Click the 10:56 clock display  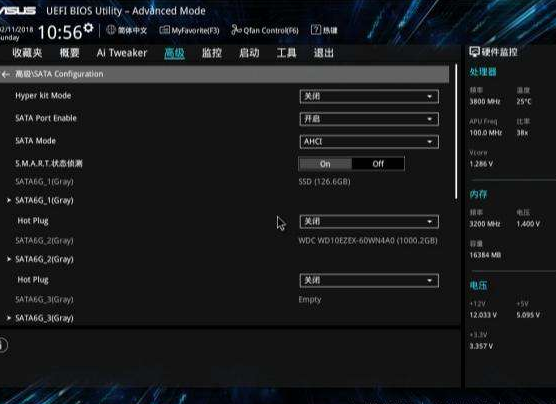click(60, 32)
